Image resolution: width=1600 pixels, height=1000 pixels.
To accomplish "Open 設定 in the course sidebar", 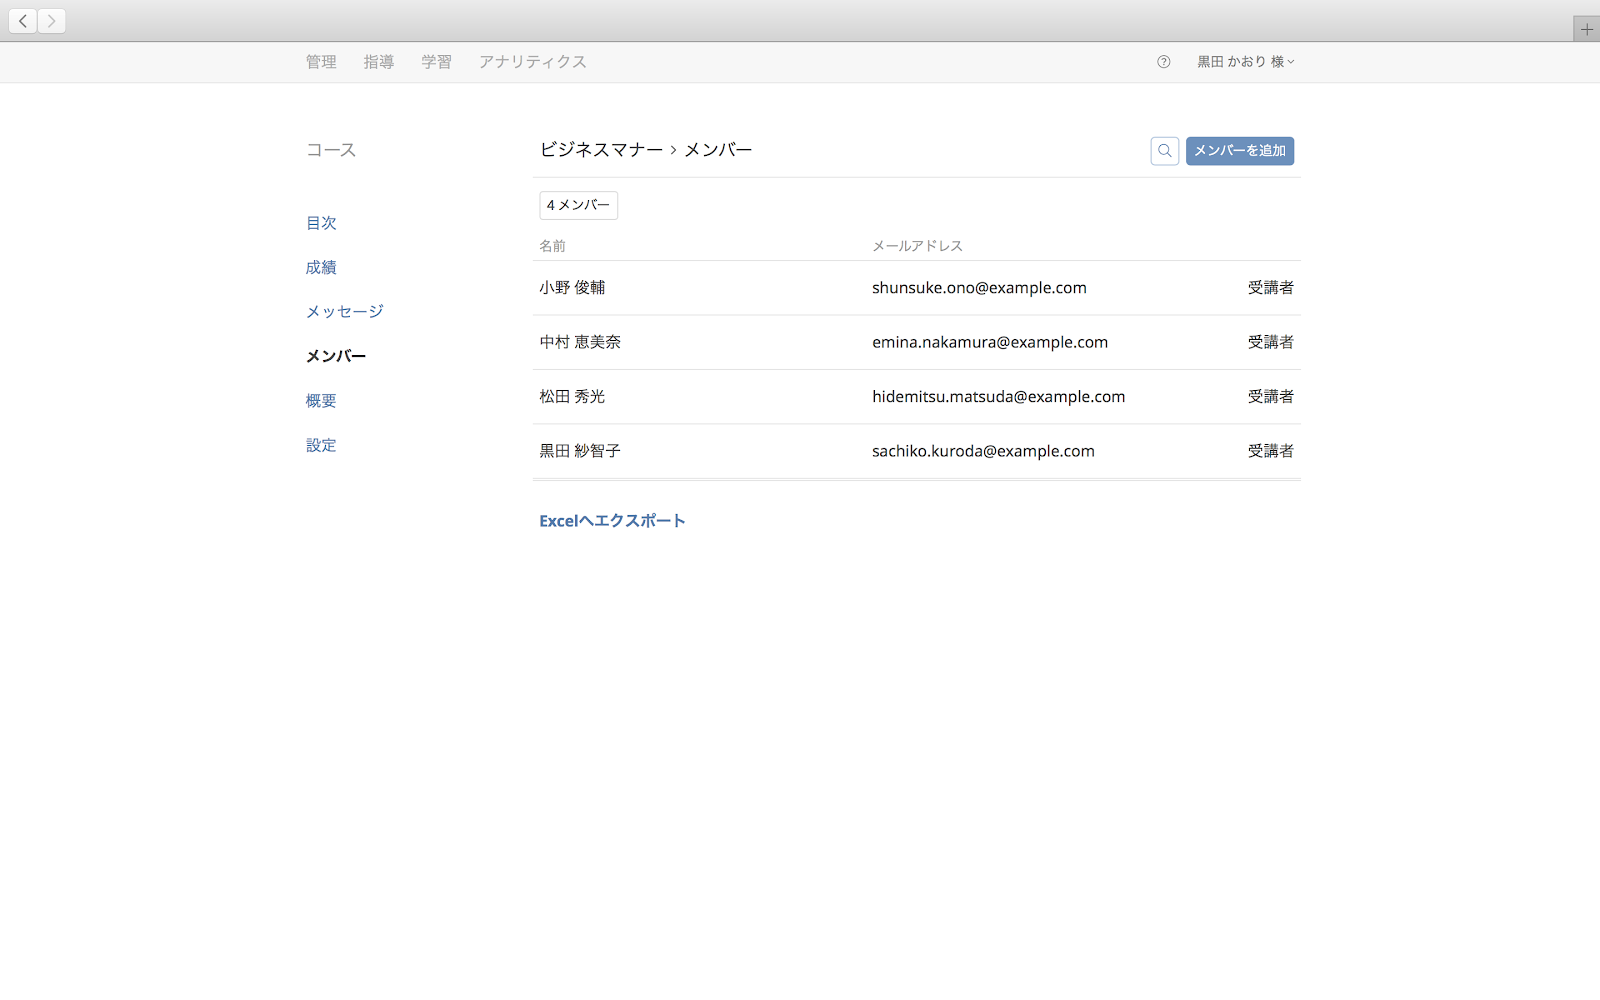I will click(x=321, y=445).
